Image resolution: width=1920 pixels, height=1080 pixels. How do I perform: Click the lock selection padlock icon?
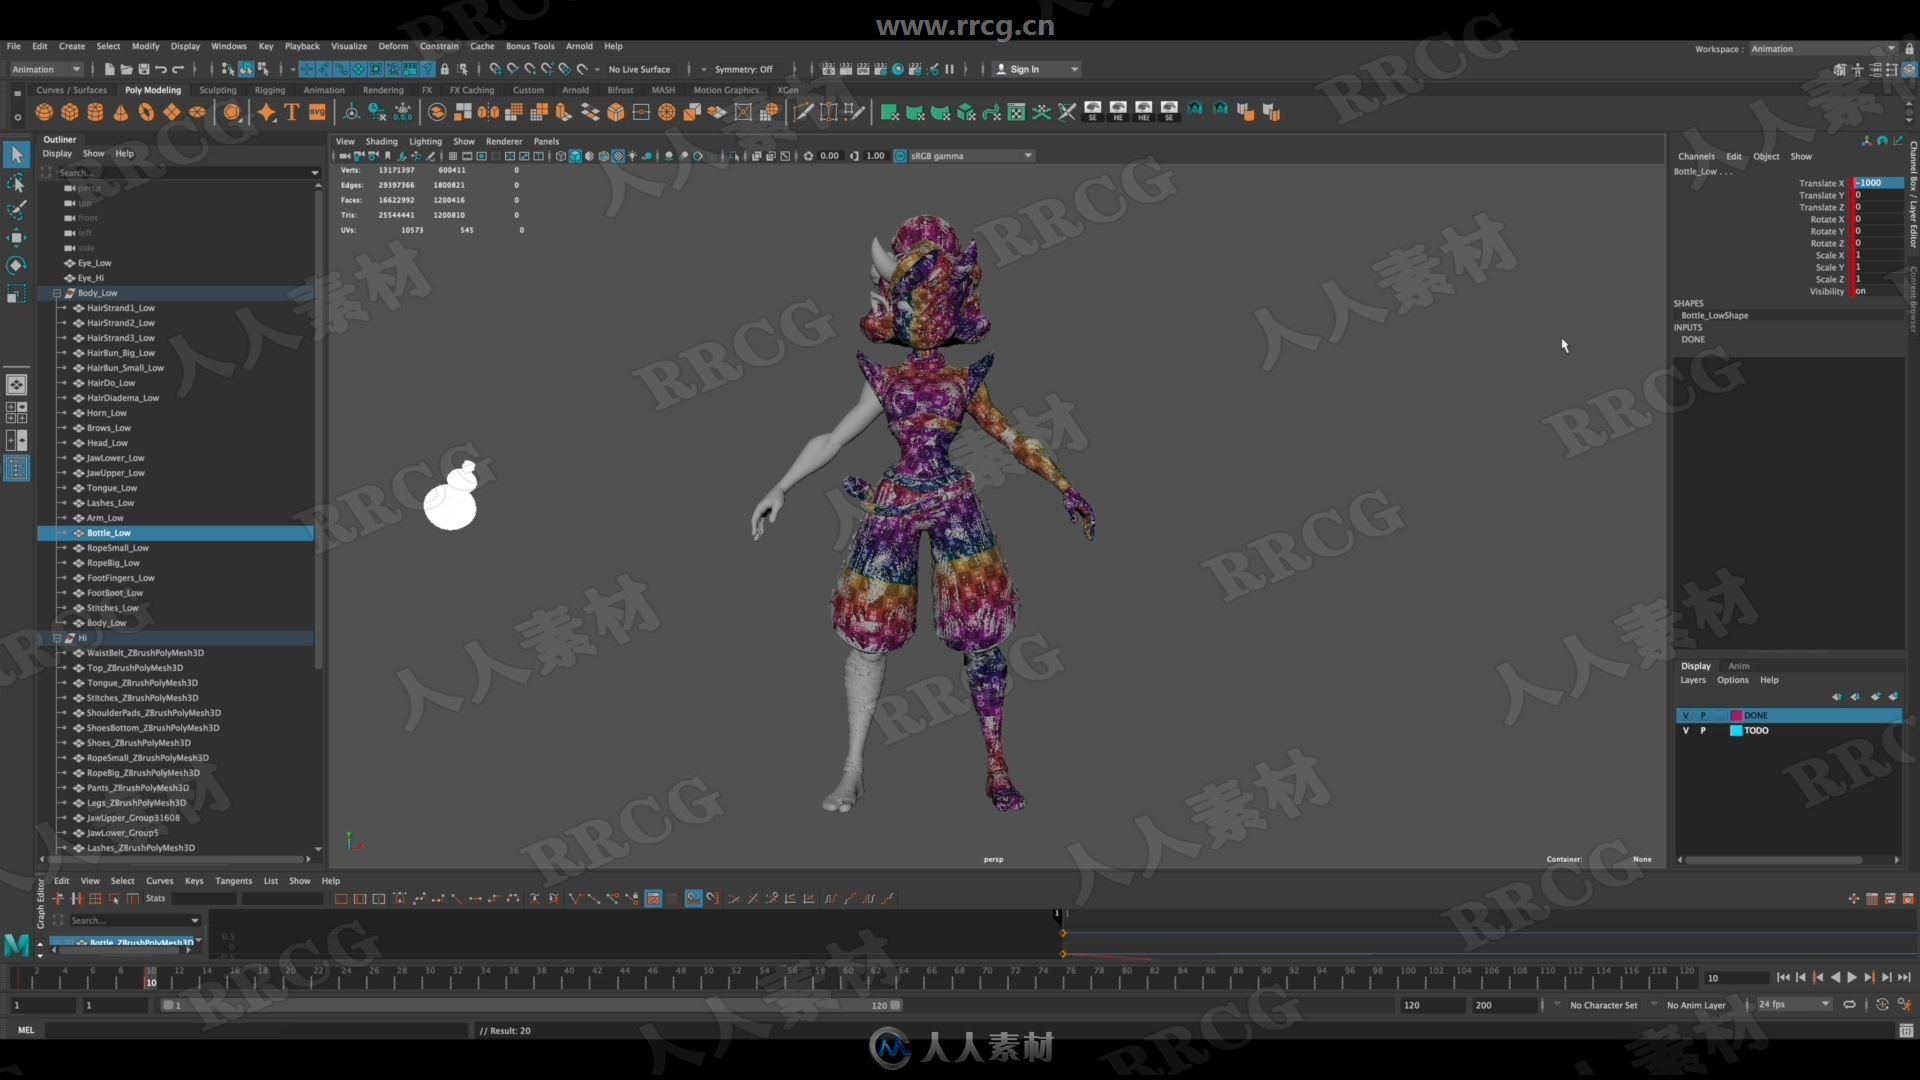point(445,69)
